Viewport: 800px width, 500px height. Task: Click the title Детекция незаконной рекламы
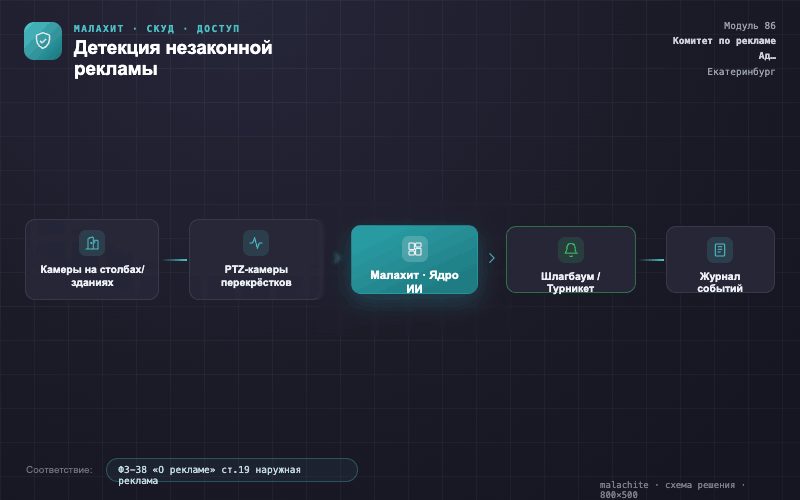coord(173,58)
